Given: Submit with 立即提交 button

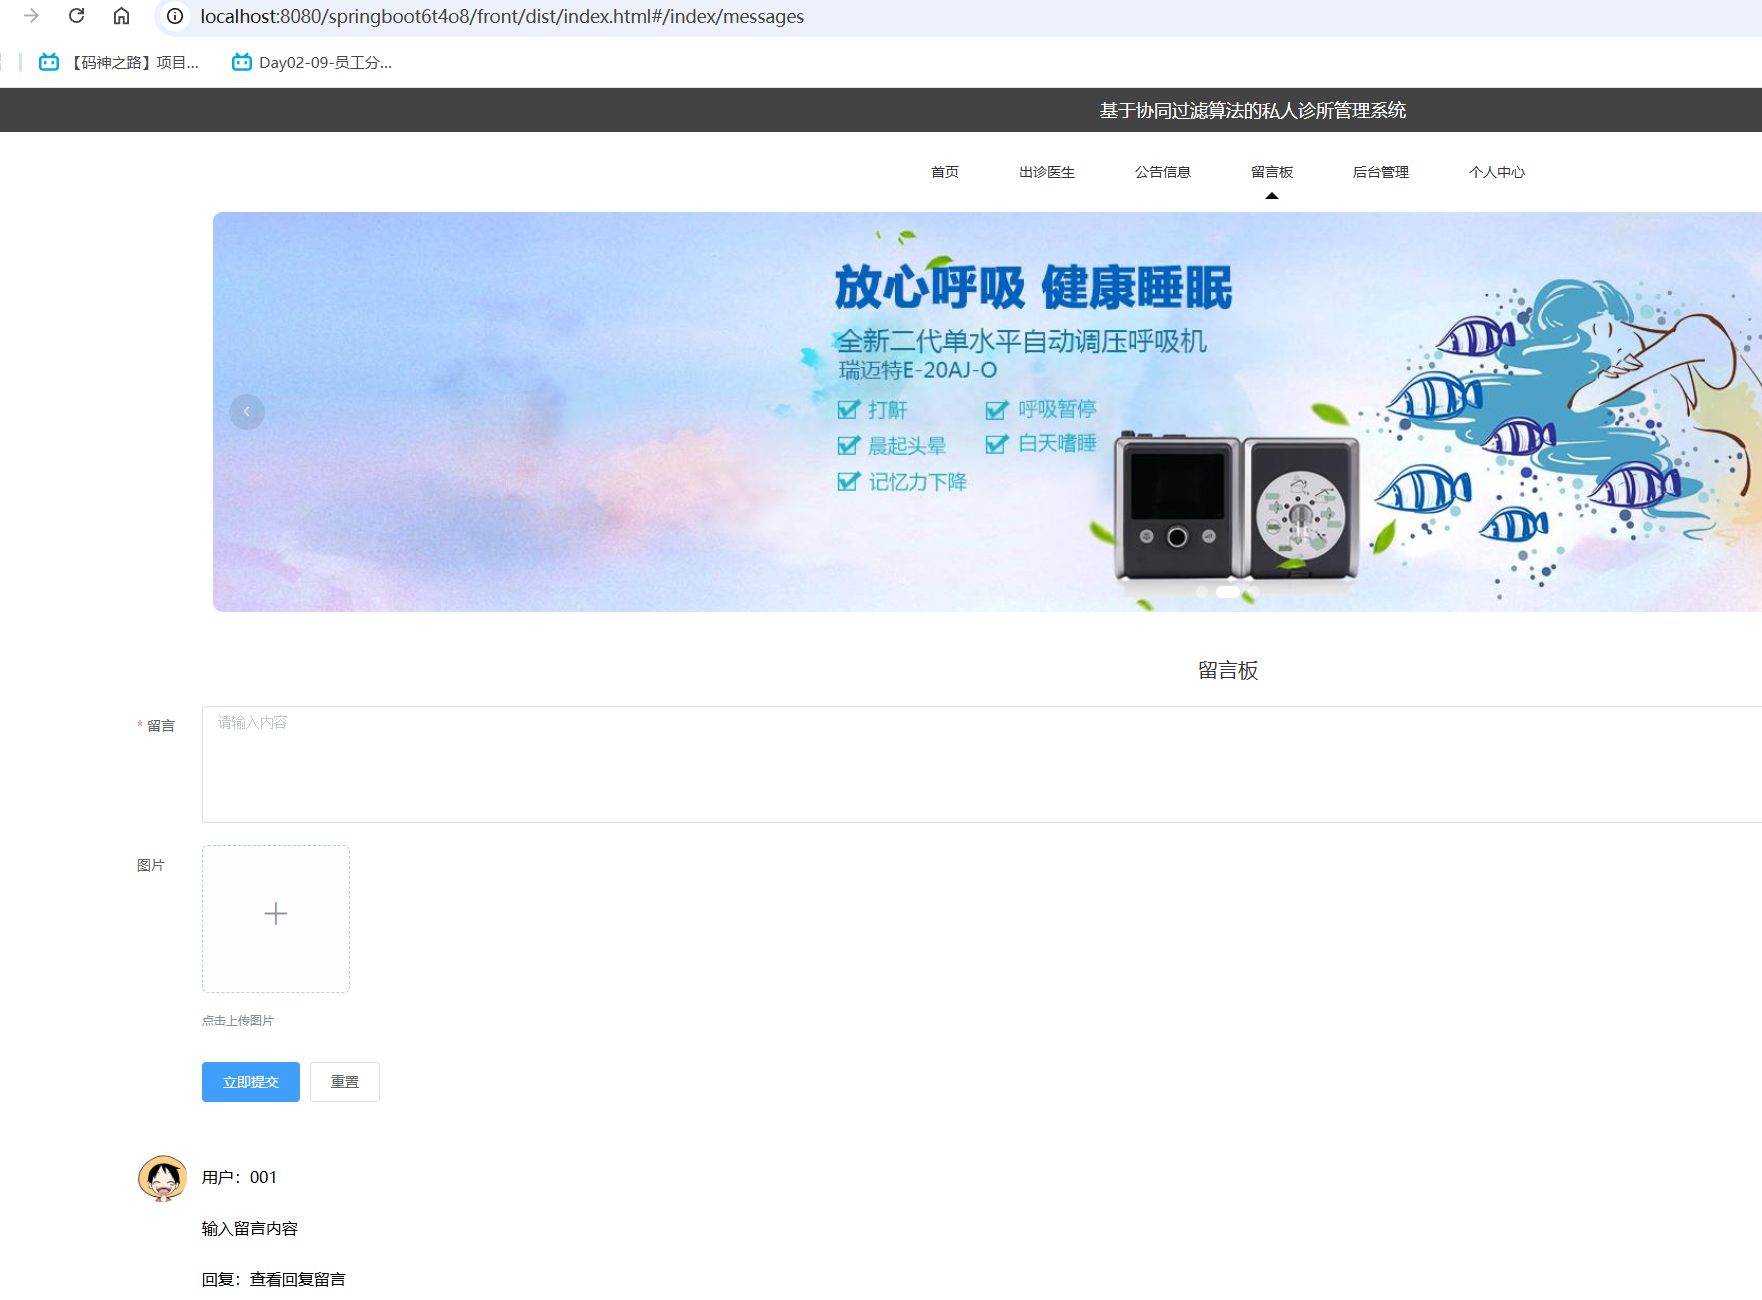Looking at the screenshot, I should tap(251, 1082).
